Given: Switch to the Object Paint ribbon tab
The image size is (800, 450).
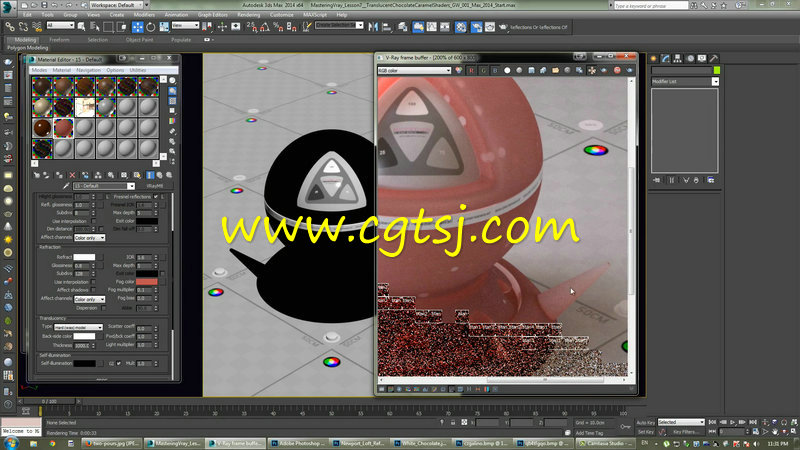Looking at the screenshot, I should pos(139,39).
